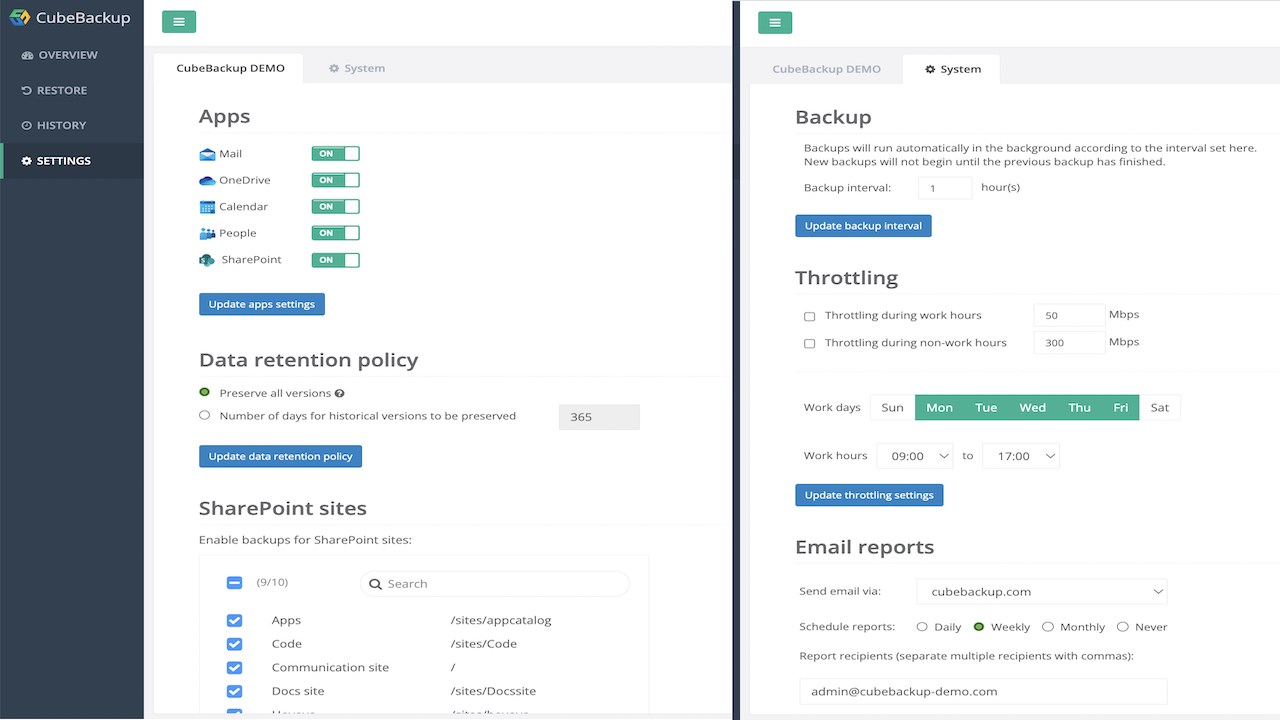This screenshot has height=720, width=1280.
Task: Click the Report recipients email field
Action: (x=983, y=691)
